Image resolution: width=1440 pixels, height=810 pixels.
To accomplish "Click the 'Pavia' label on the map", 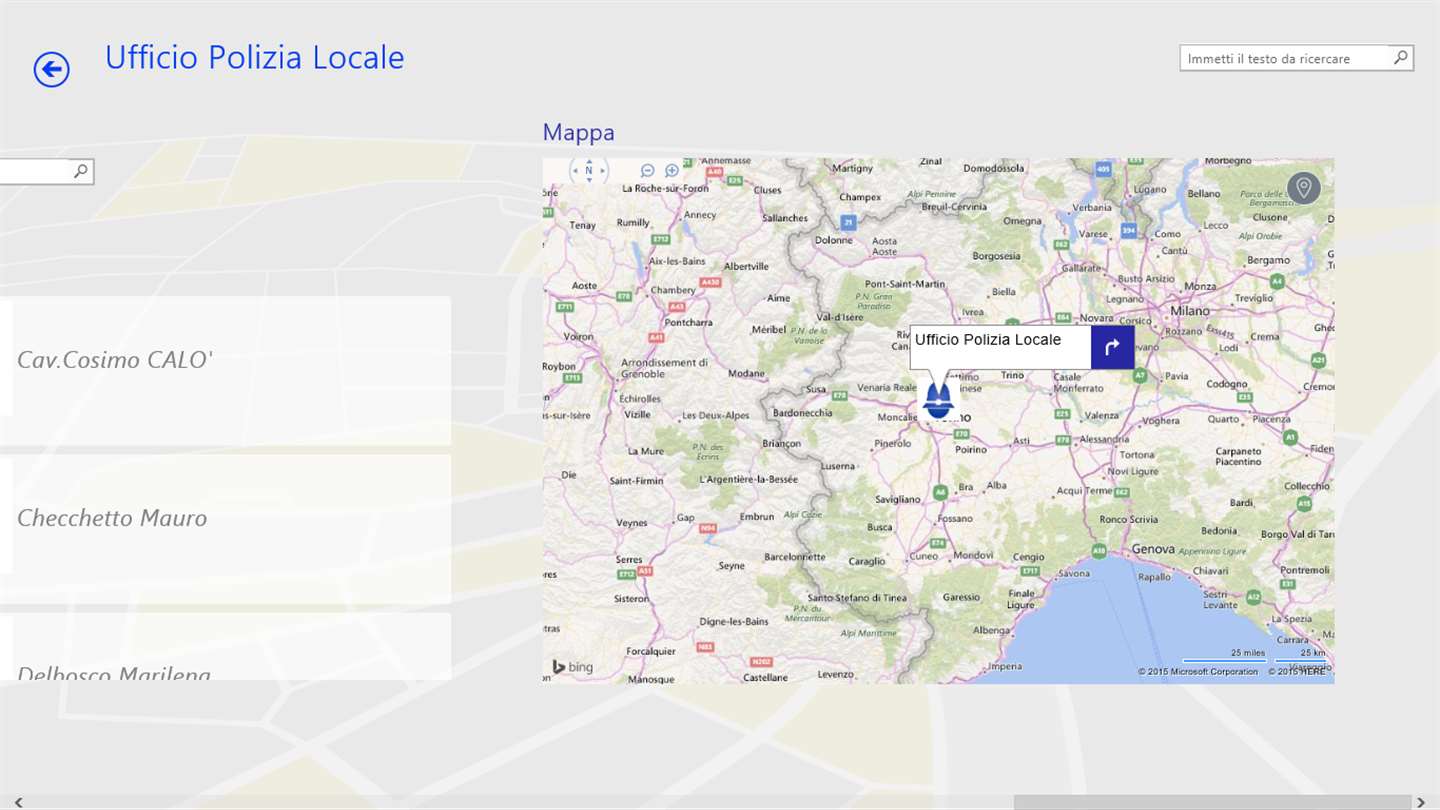I will tap(1177, 376).
